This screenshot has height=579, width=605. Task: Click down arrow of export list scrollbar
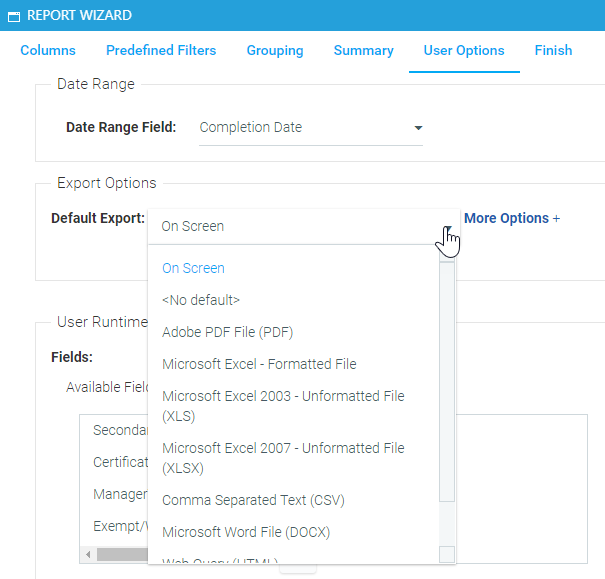point(447,554)
